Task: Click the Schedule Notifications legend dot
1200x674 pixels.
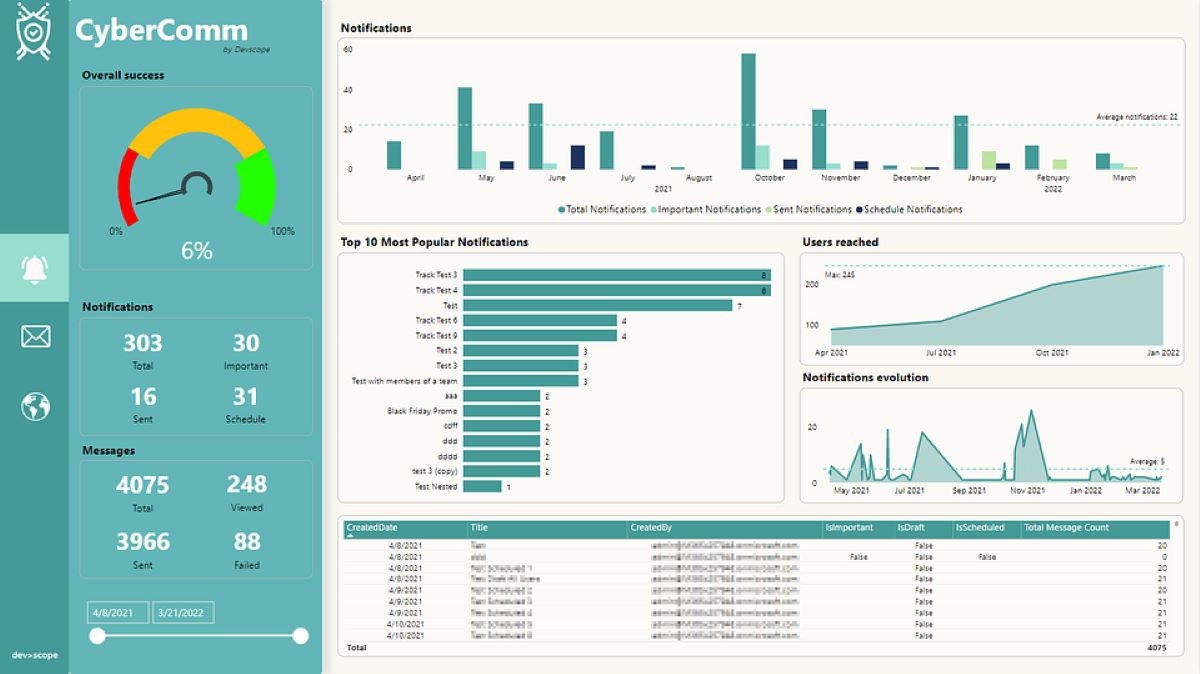Action: tap(859, 210)
